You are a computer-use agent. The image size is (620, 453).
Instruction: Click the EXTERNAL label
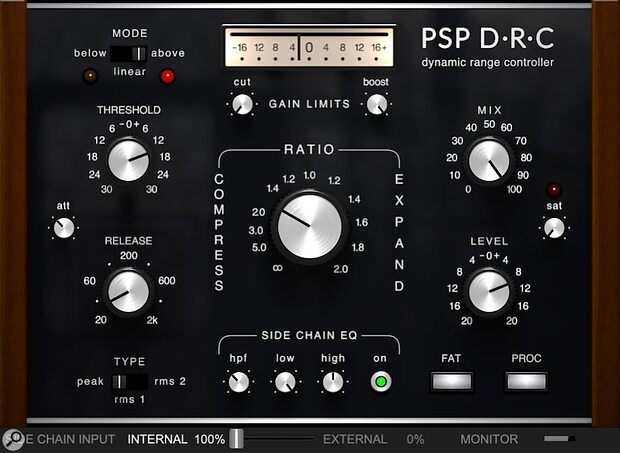355,439
